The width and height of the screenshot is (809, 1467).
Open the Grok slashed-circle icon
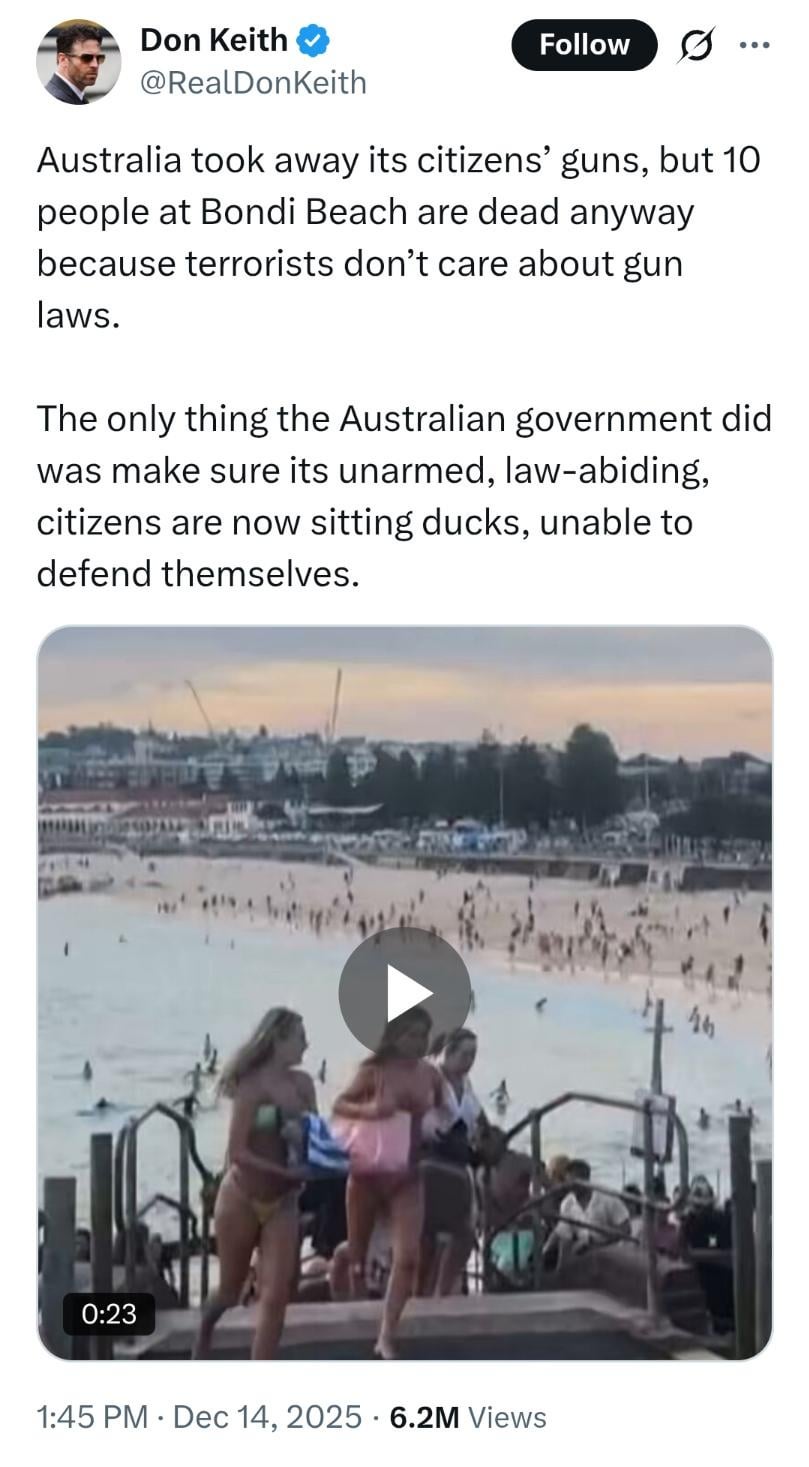[x=695, y=46]
